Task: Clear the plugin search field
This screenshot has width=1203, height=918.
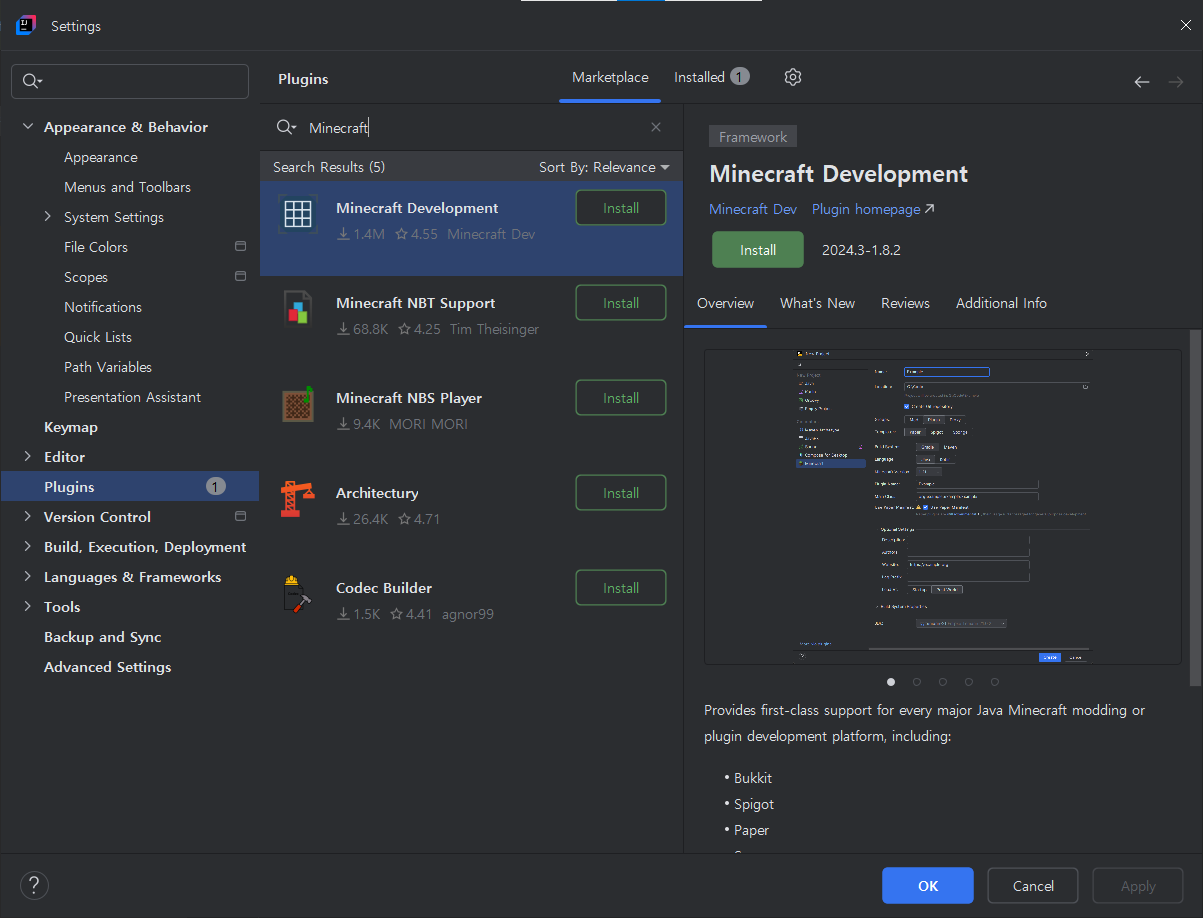Action: (656, 127)
